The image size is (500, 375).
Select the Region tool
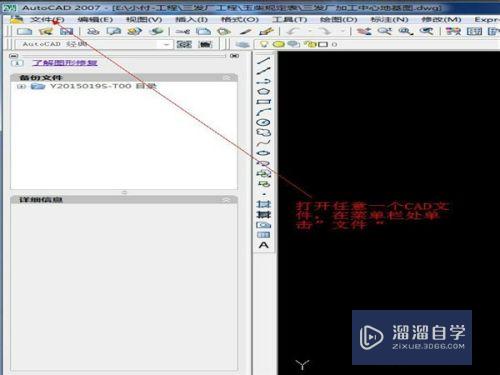coord(264,225)
